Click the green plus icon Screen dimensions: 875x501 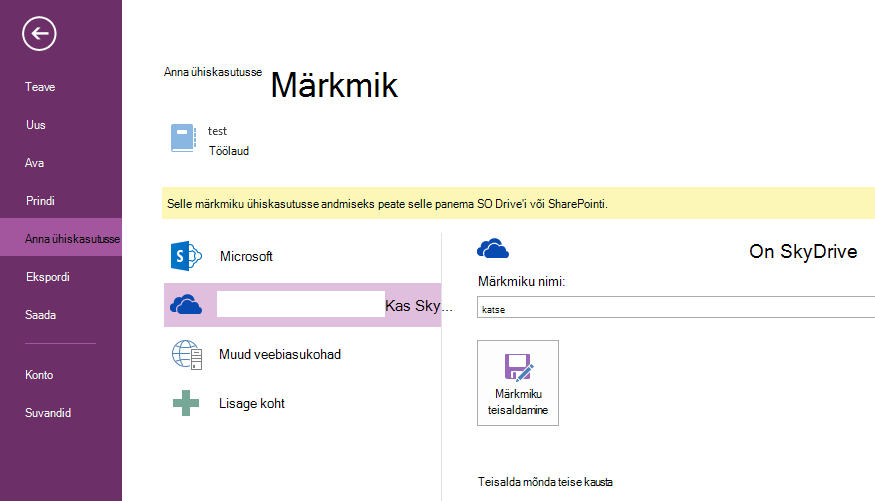pyautogui.click(x=186, y=403)
